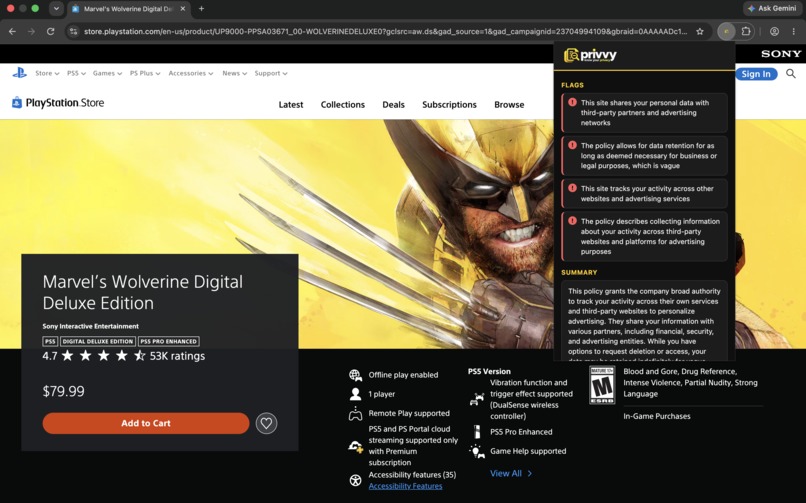Screen dimensions: 806x503
Task: Open the Deals store tab
Action: pos(393,105)
